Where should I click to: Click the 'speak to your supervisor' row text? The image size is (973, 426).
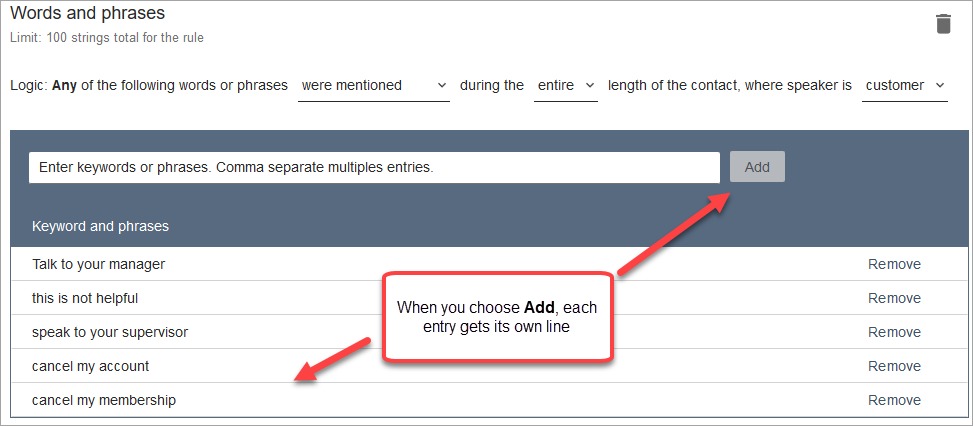[x=110, y=332]
